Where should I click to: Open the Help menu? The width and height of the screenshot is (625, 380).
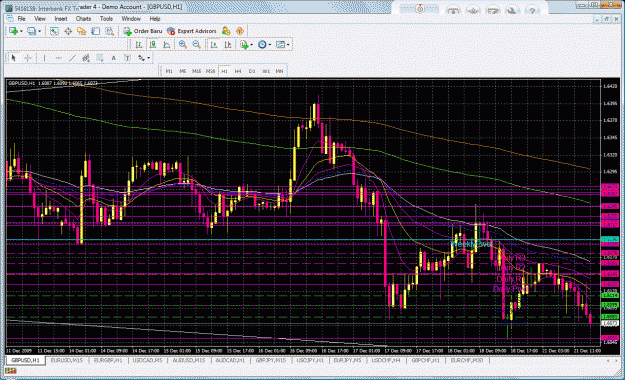point(155,19)
